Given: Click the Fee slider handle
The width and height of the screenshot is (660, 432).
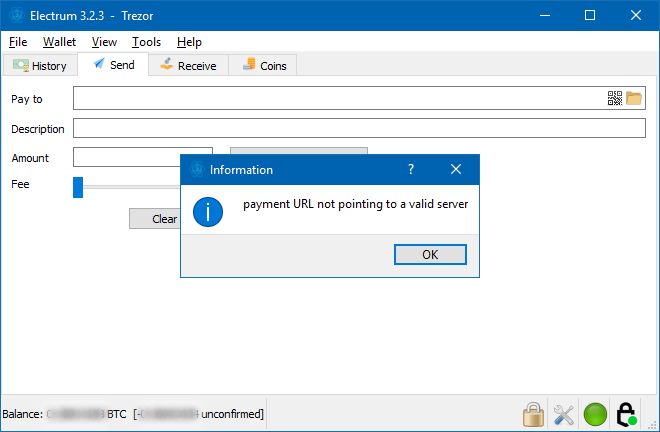Looking at the screenshot, I should point(78,187).
